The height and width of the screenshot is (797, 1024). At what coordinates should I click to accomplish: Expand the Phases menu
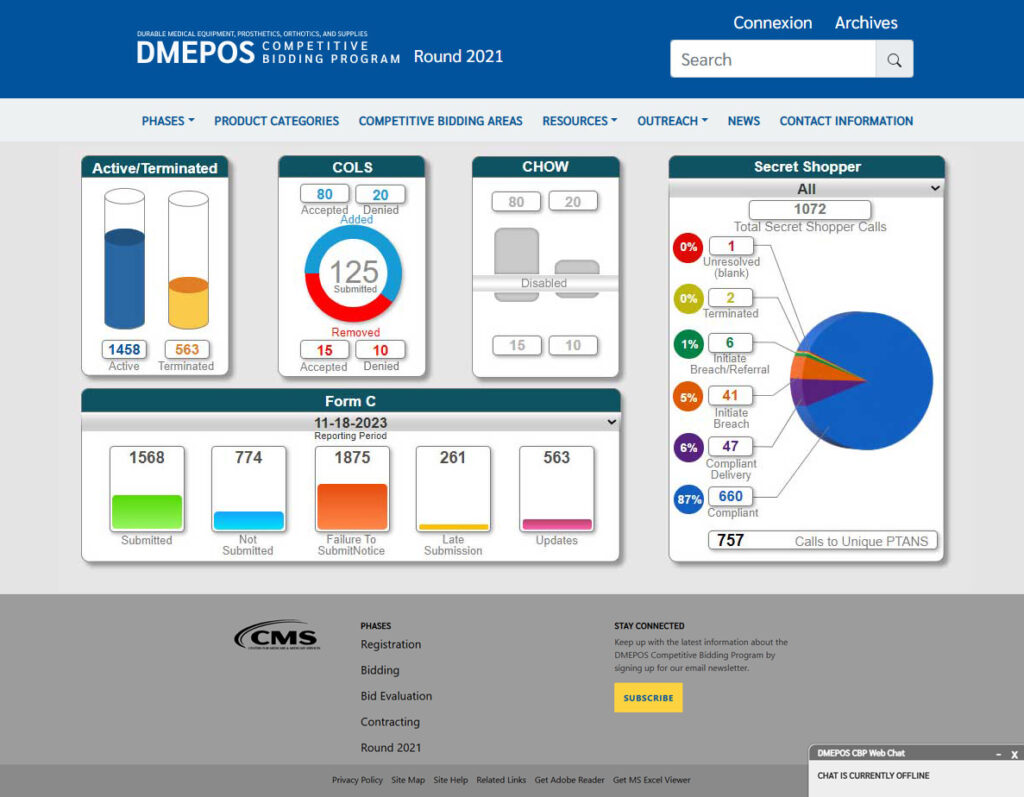168,121
